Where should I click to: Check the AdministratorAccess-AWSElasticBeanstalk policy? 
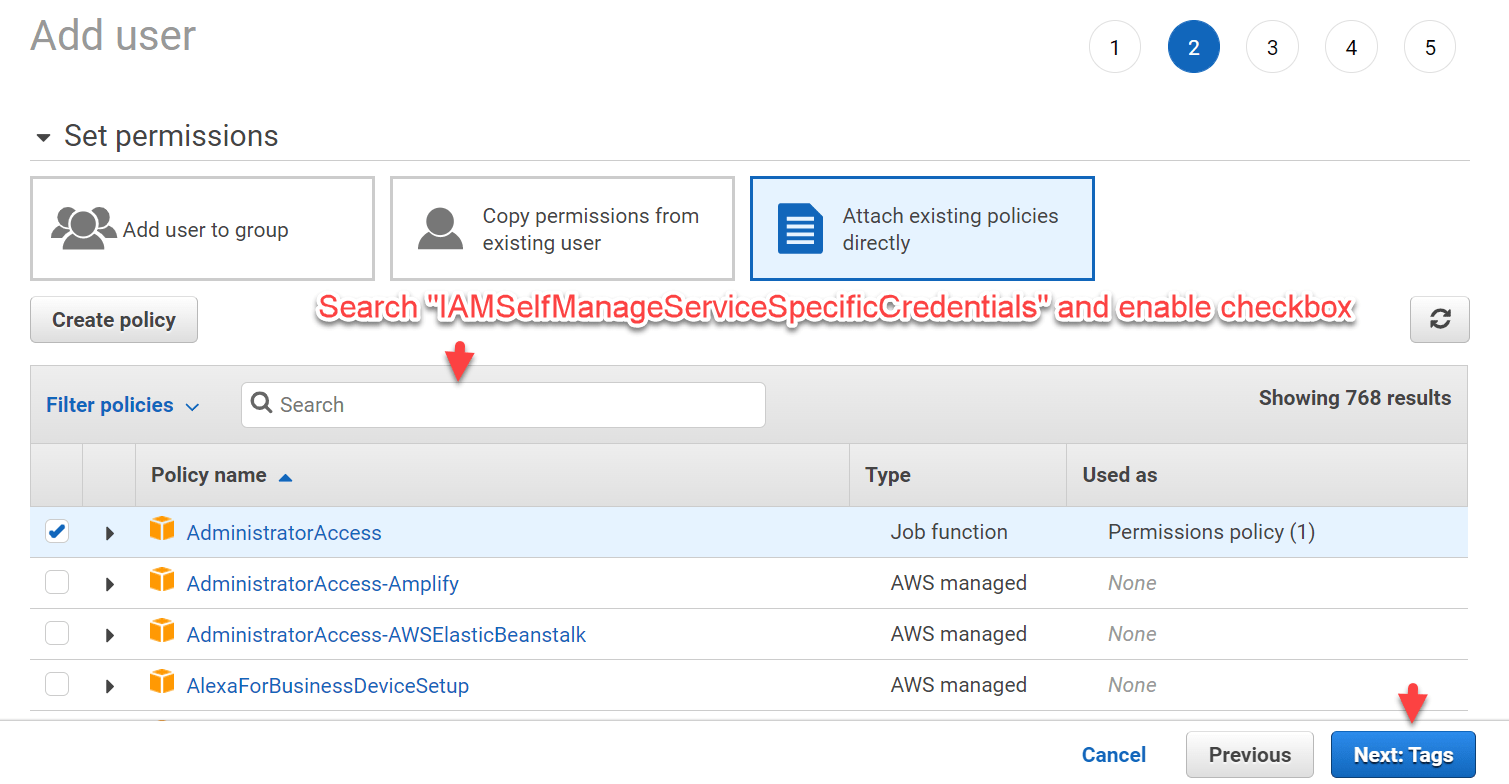[57, 633]
